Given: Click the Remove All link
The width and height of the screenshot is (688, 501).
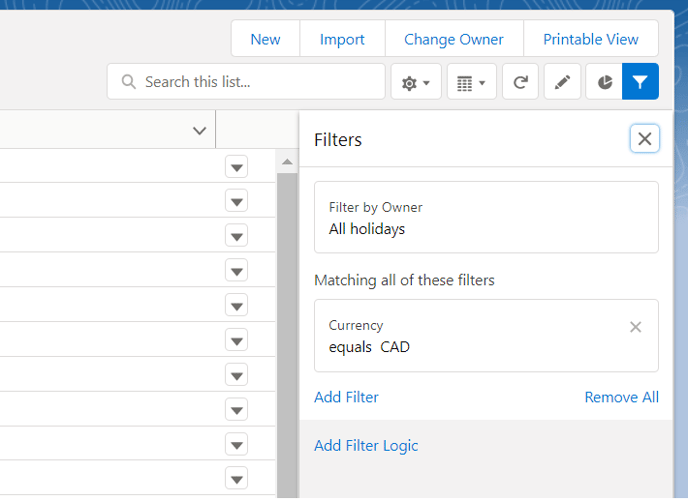Looking at the screenshot, I should pyautogui.click(x=621, y=397).
